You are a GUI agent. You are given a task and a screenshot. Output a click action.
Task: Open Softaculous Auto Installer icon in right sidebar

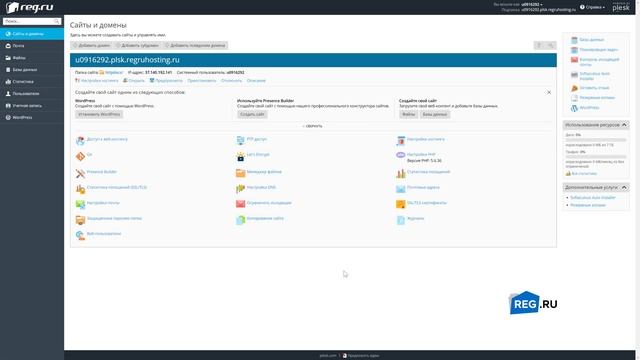tap(574, 75)
